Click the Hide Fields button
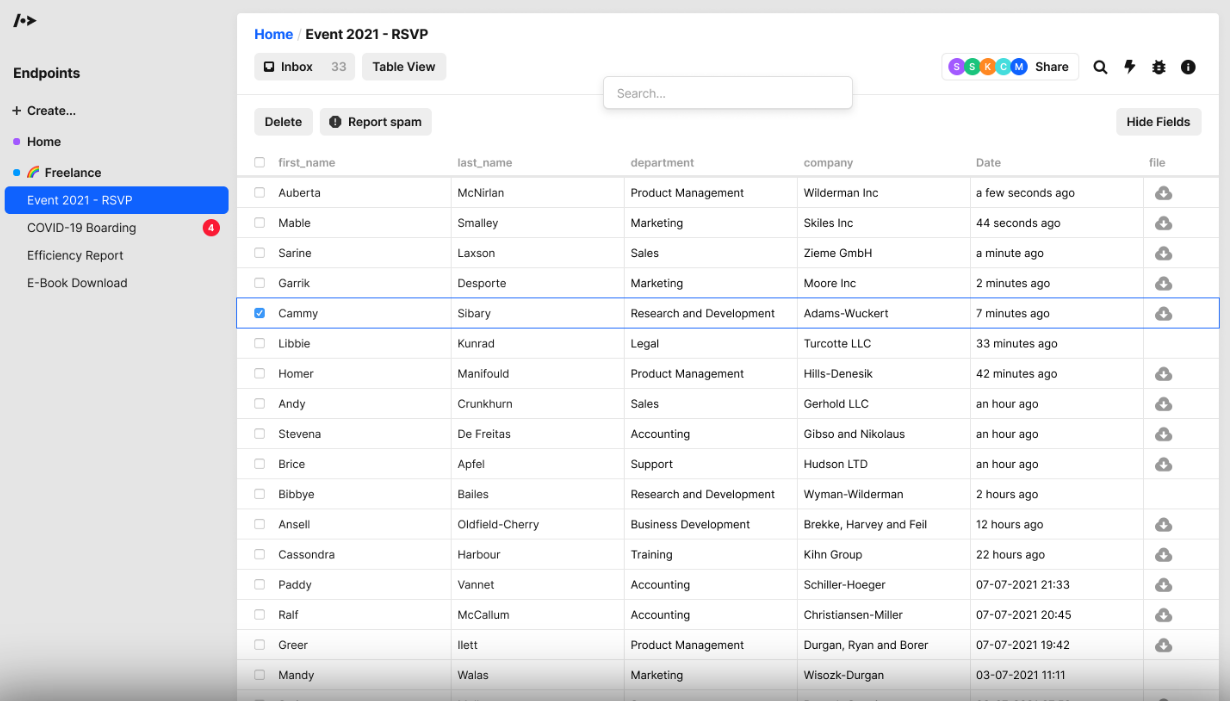The width and height of the screenshot is (1230, 701). pyautogui.click(x=1158, y=122)
